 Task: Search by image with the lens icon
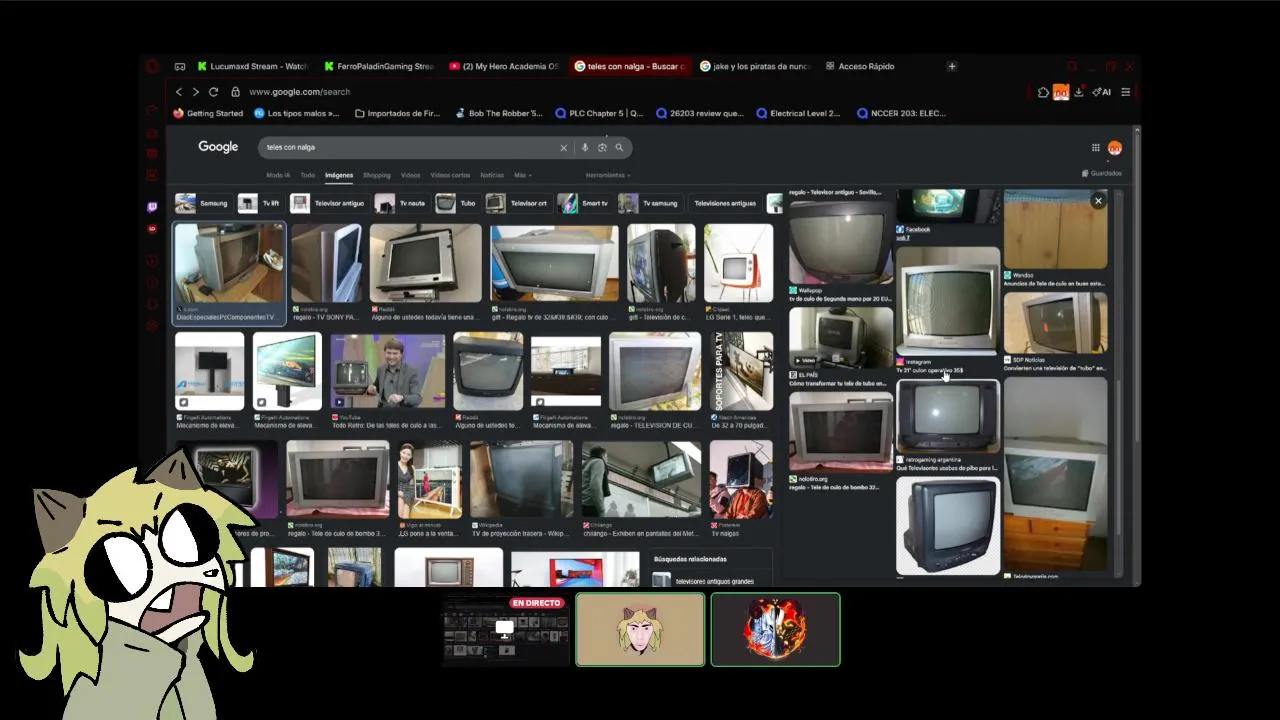pos(602,147)
